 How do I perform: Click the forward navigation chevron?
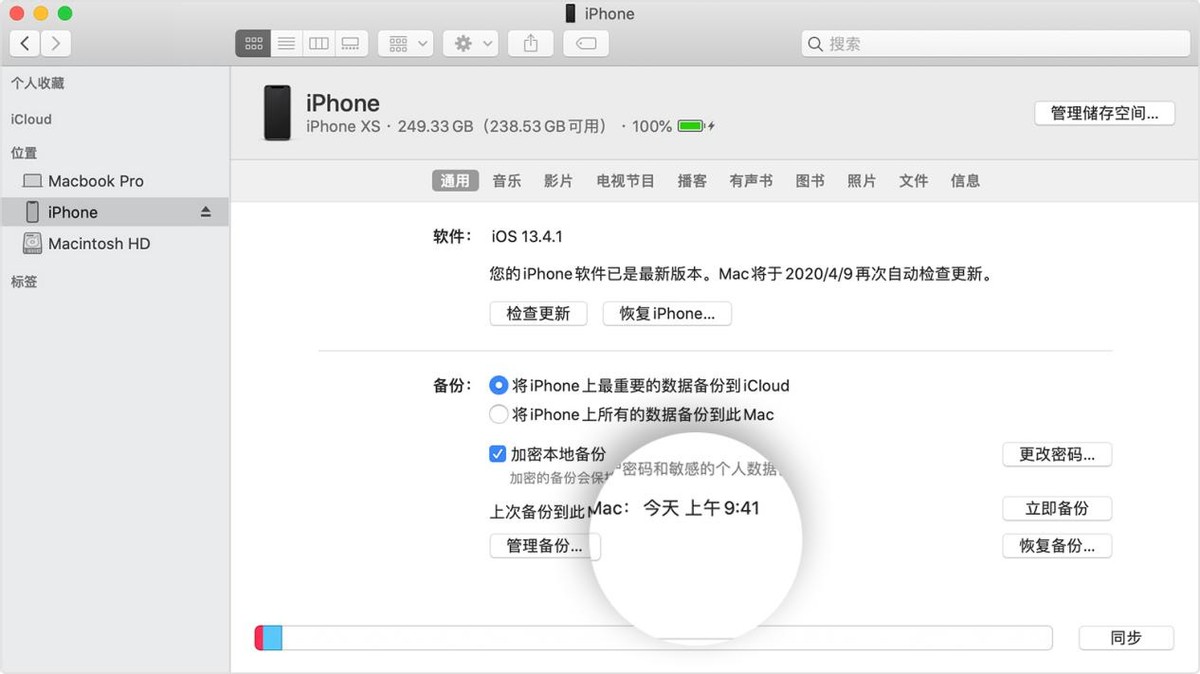[x=56, y=42]
